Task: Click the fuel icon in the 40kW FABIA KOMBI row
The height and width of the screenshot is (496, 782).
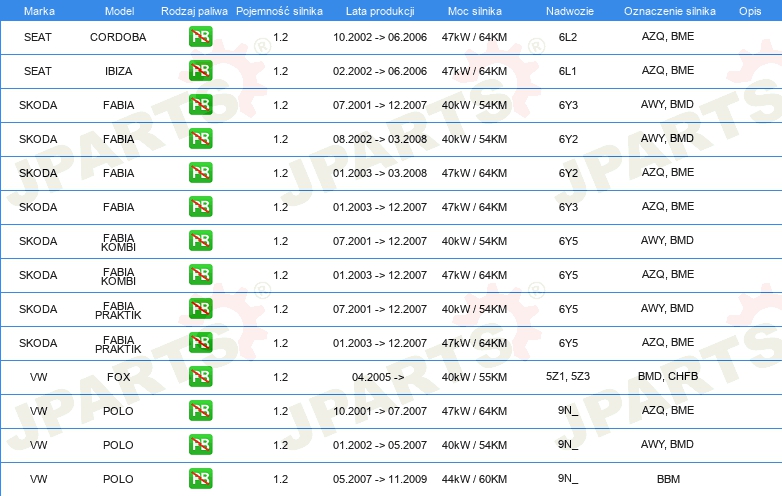Action: click(x=200, y=241)
